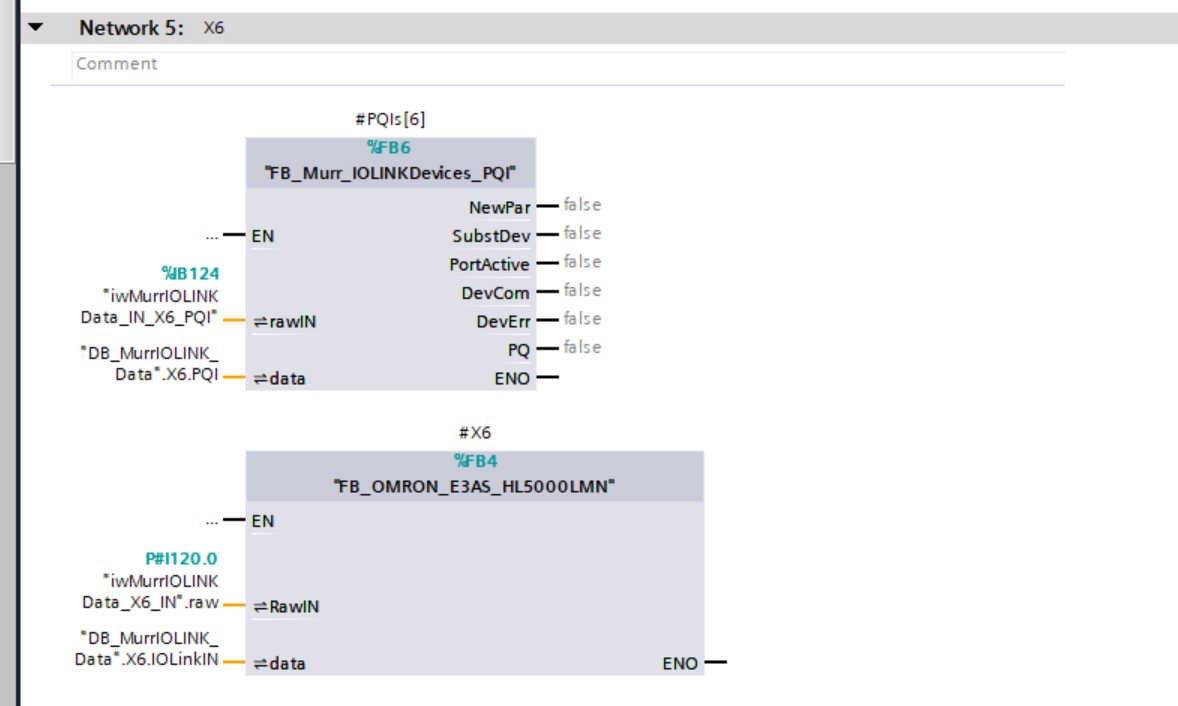Collapse Network 5 with the triangle expander
The image size is (1178, 706).
(35, 28)
